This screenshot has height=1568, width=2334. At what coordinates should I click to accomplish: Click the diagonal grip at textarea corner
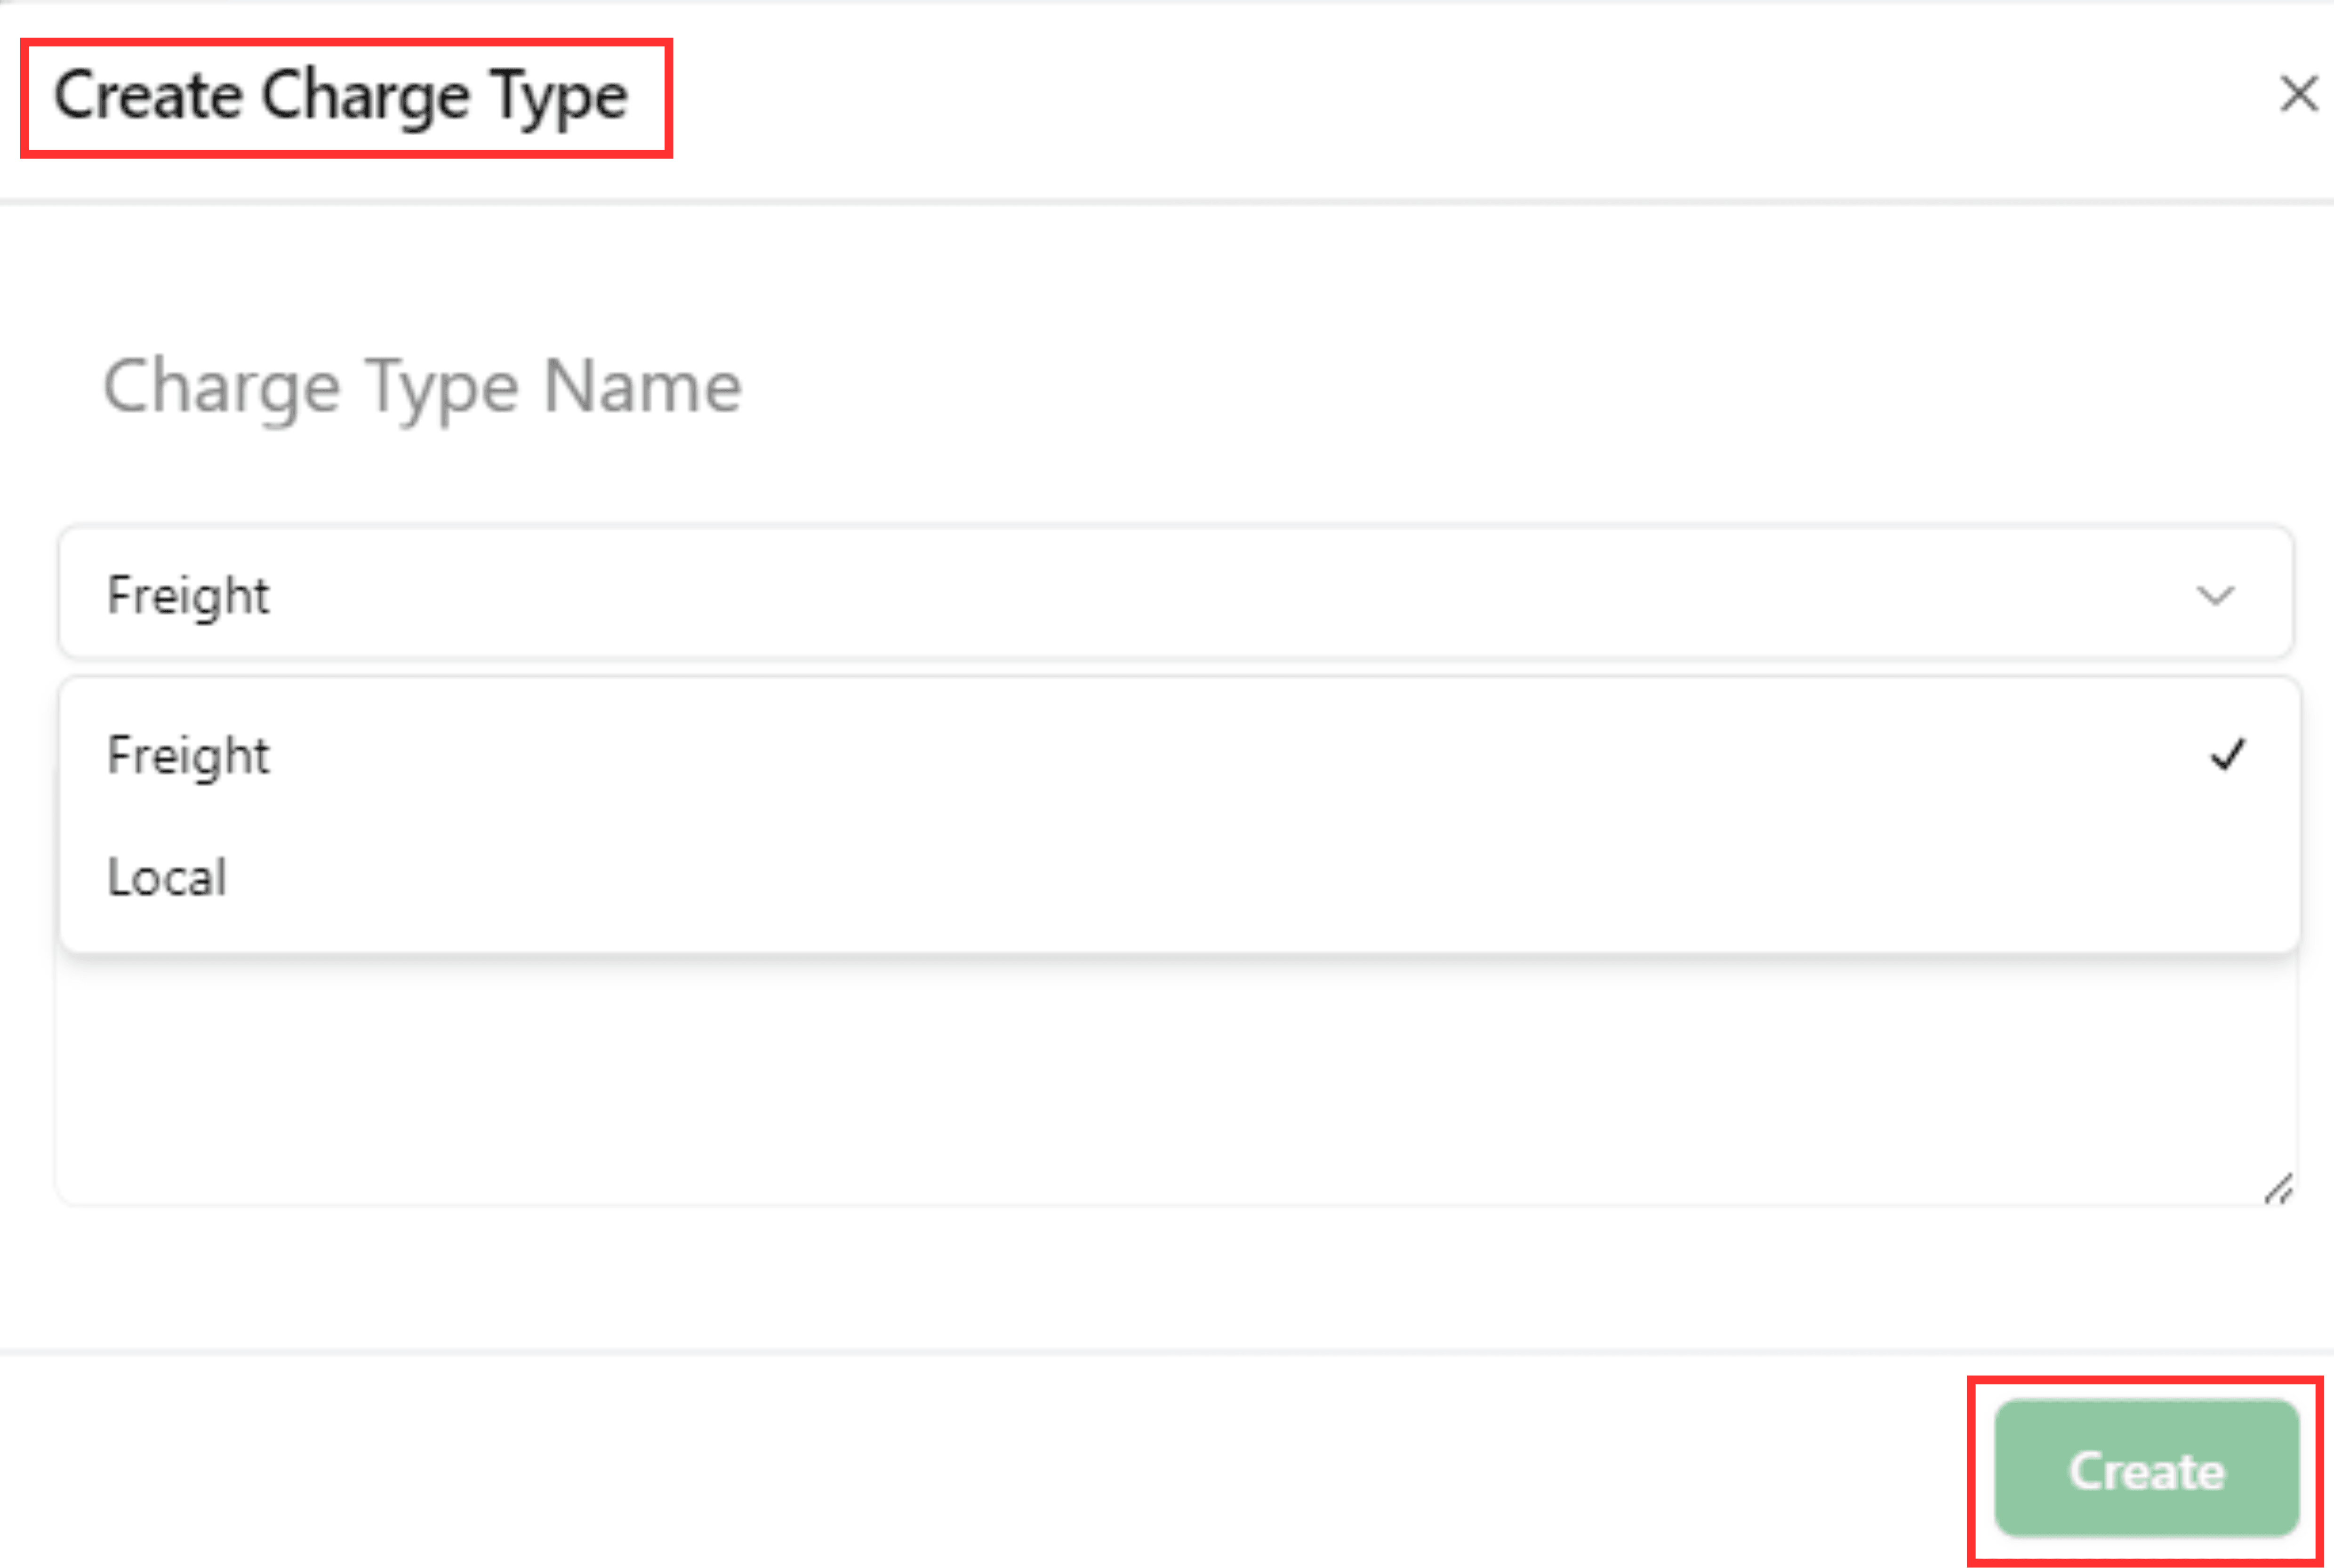(x=2279, y=1190)
